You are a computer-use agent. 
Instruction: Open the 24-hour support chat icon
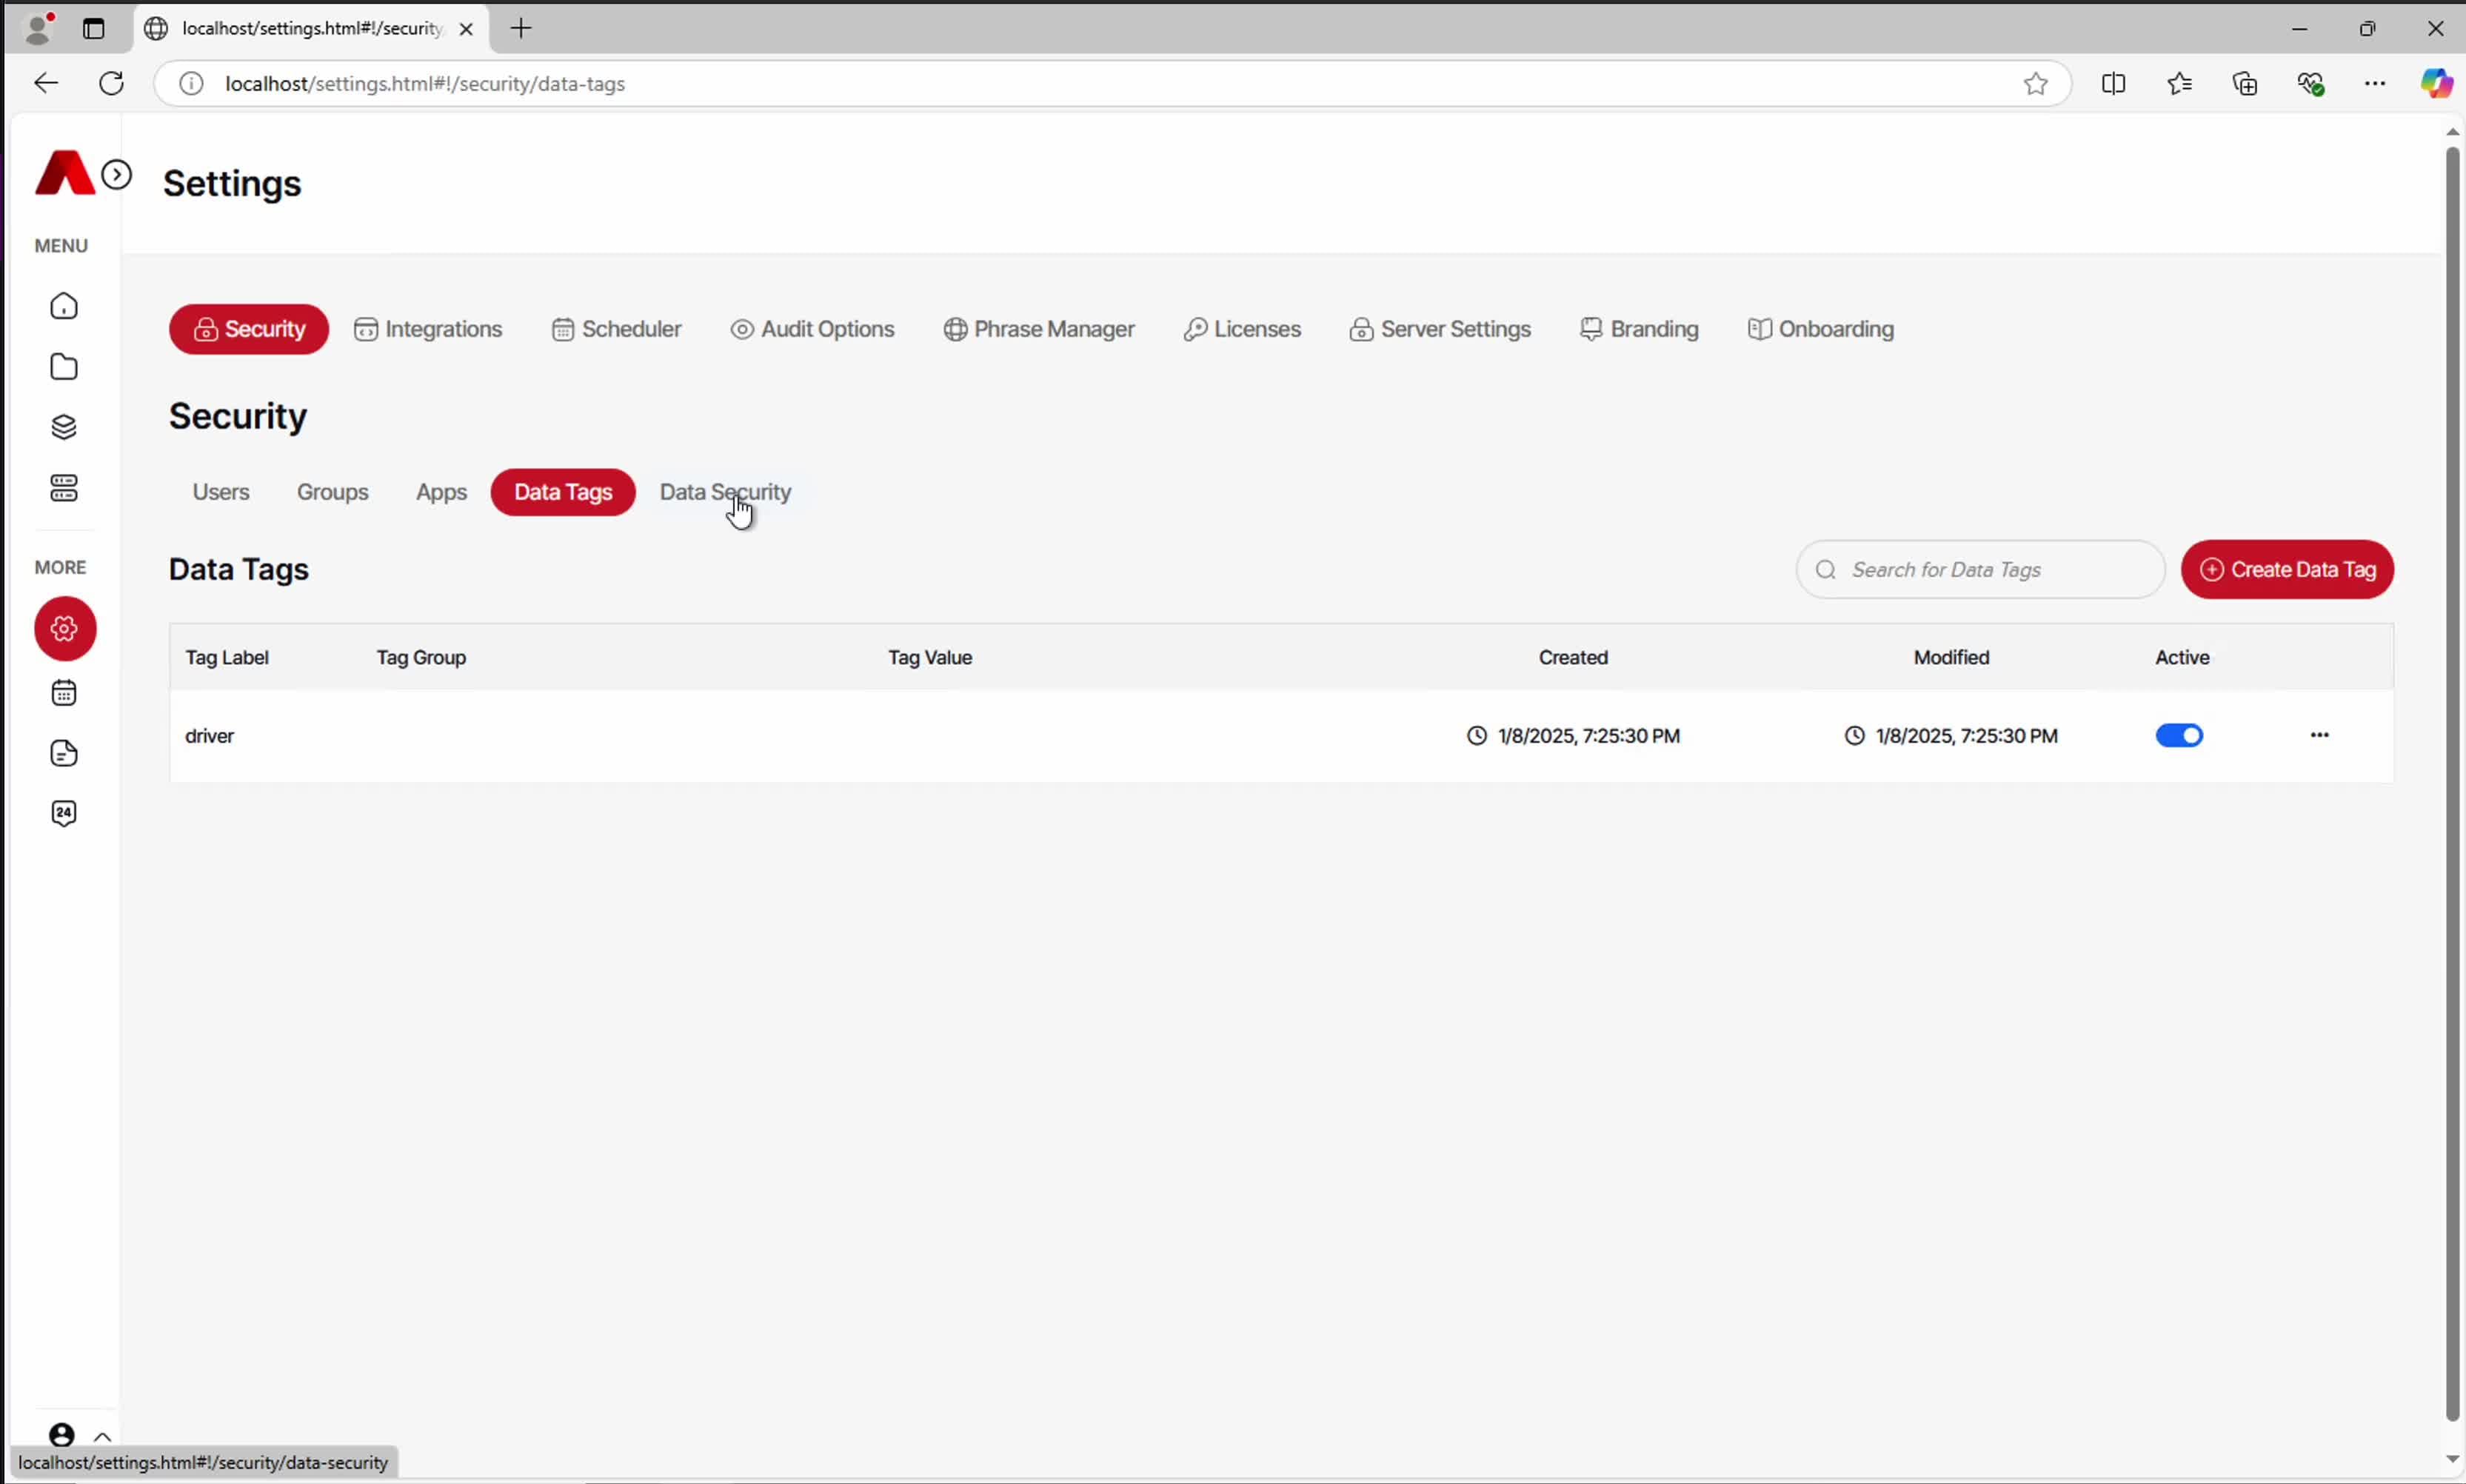point(64,813)
